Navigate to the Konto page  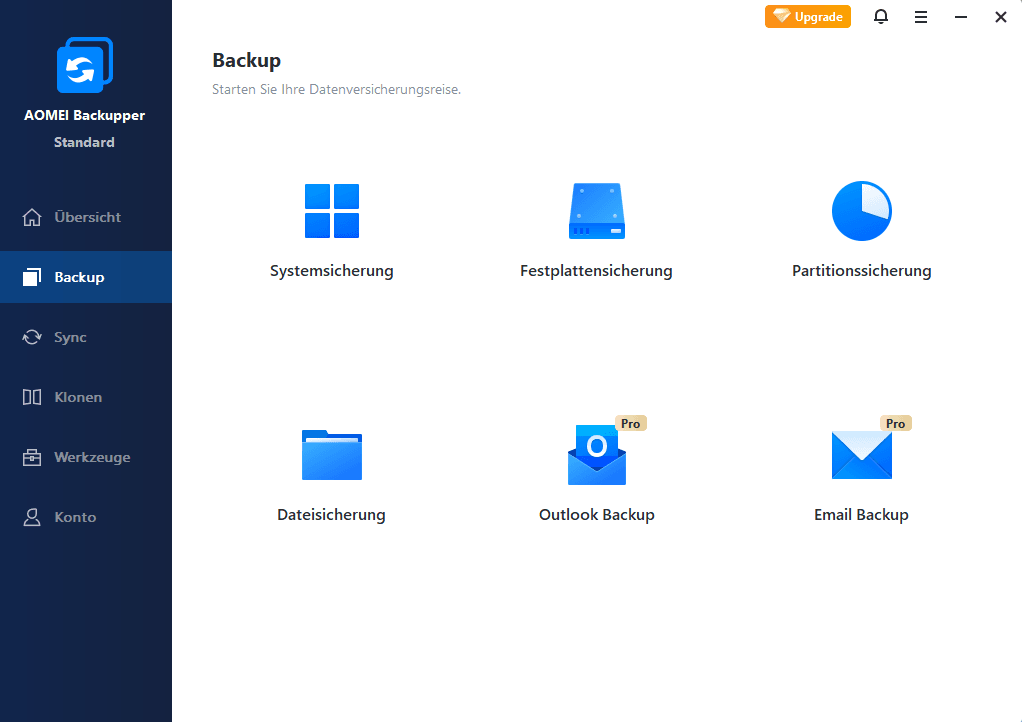pos(75,517)
